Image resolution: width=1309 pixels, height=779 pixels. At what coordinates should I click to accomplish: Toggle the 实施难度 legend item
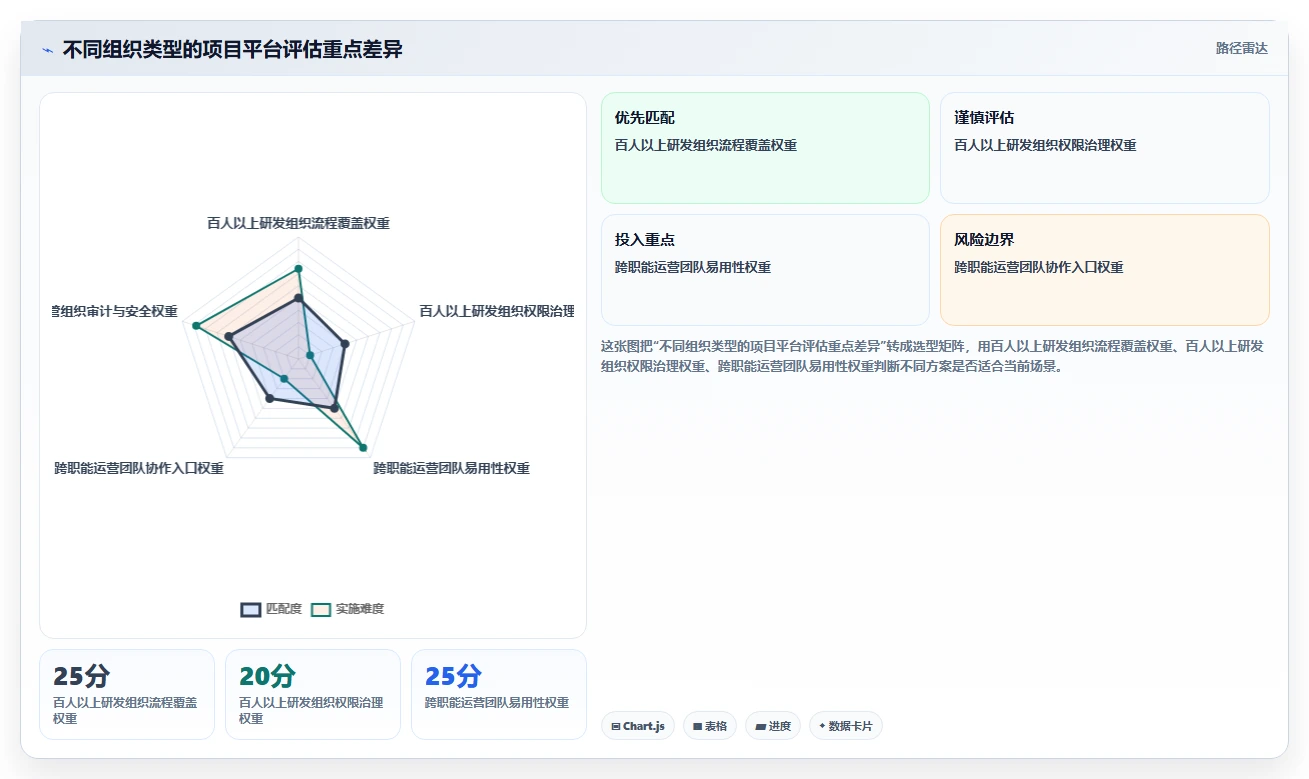347,609
